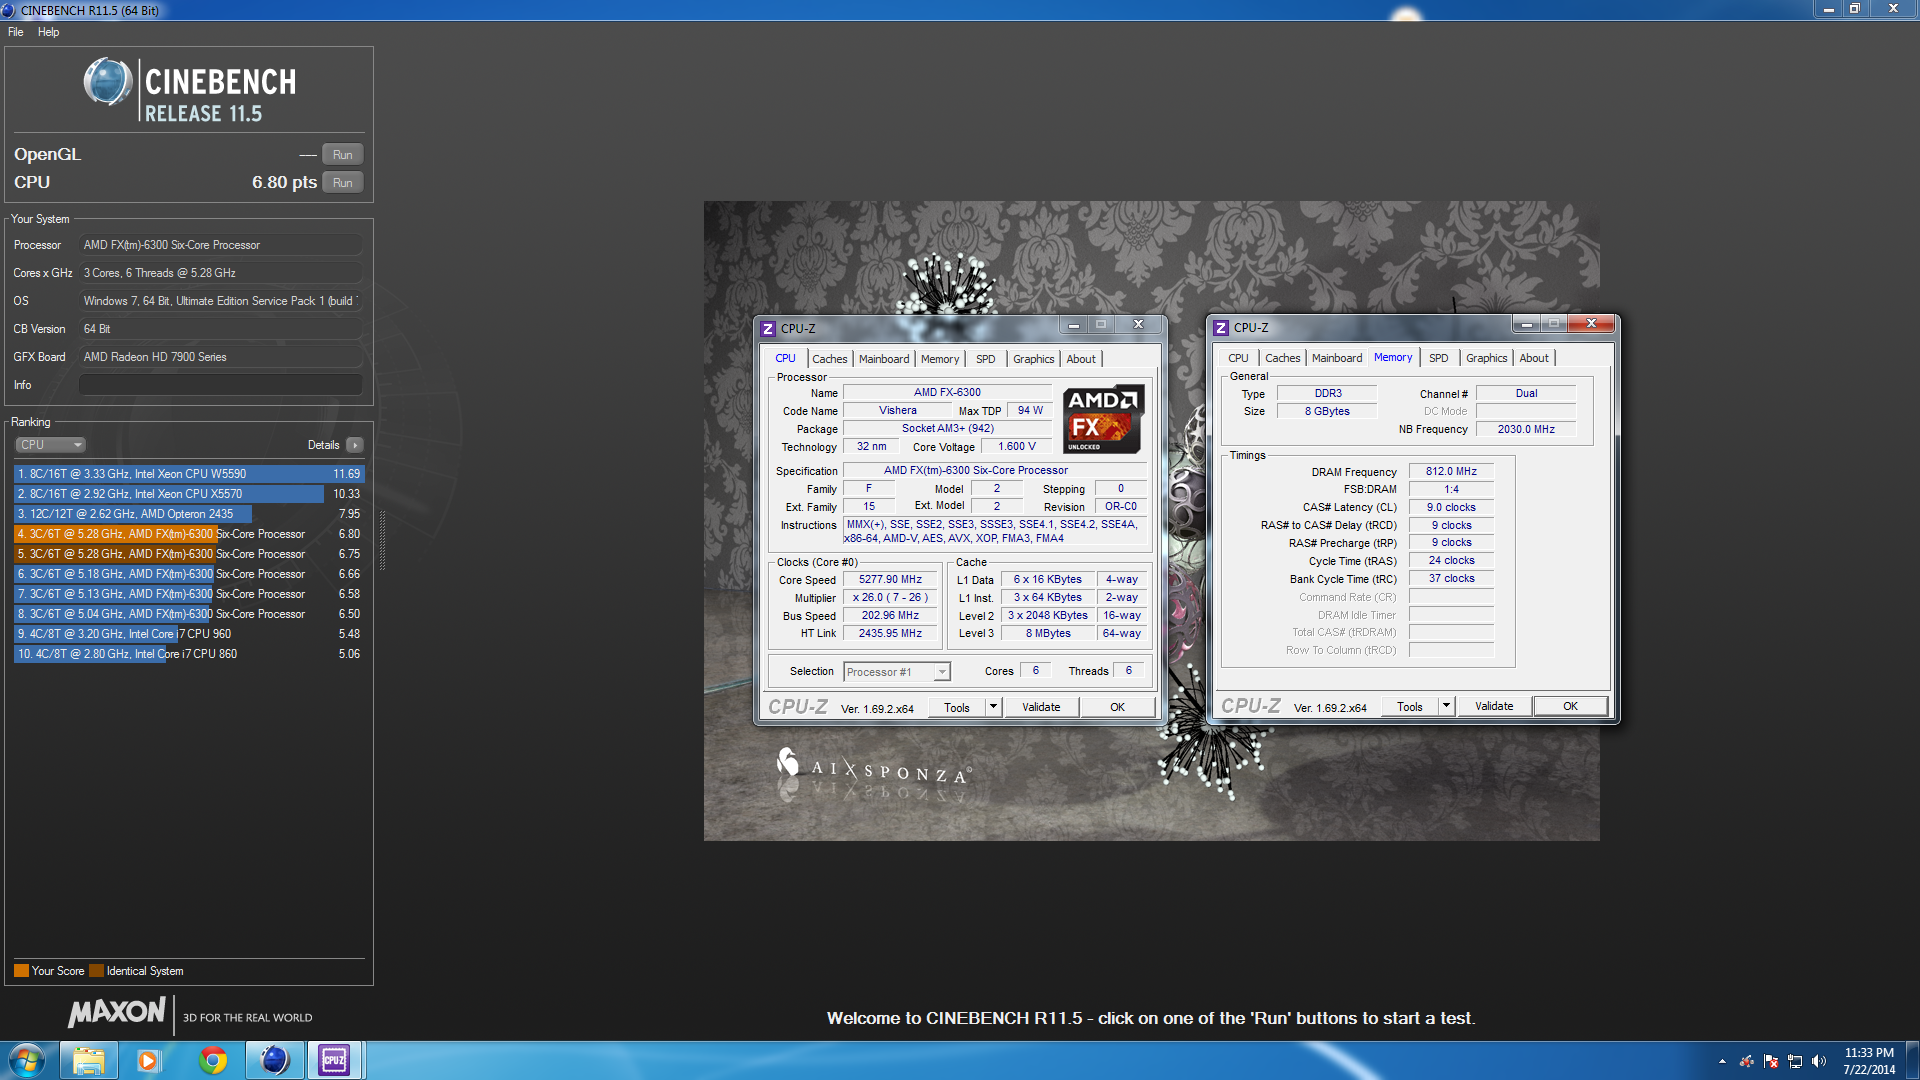Click the AMD FX Unlocked logo in CPU-Z
The width and height of the screenshot is (1920, 1080).
(x=1103, y=419)
